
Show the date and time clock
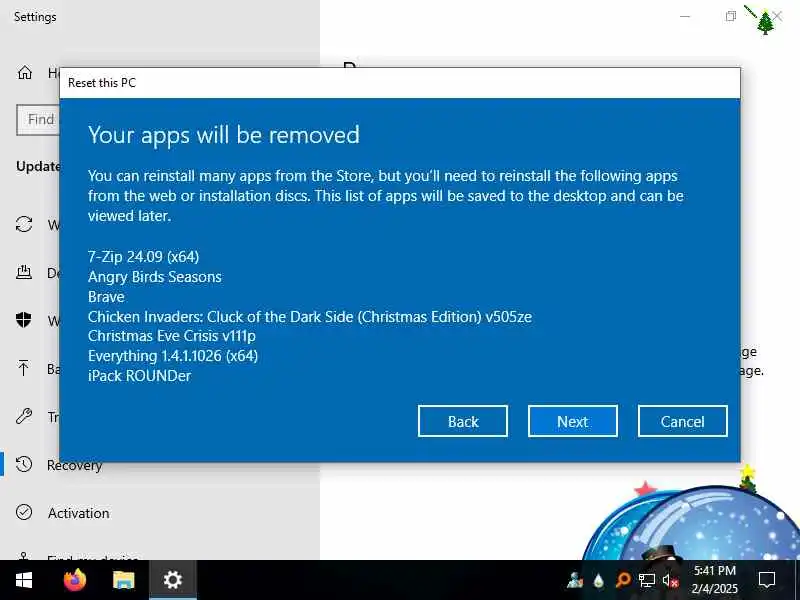coord(715,580)
